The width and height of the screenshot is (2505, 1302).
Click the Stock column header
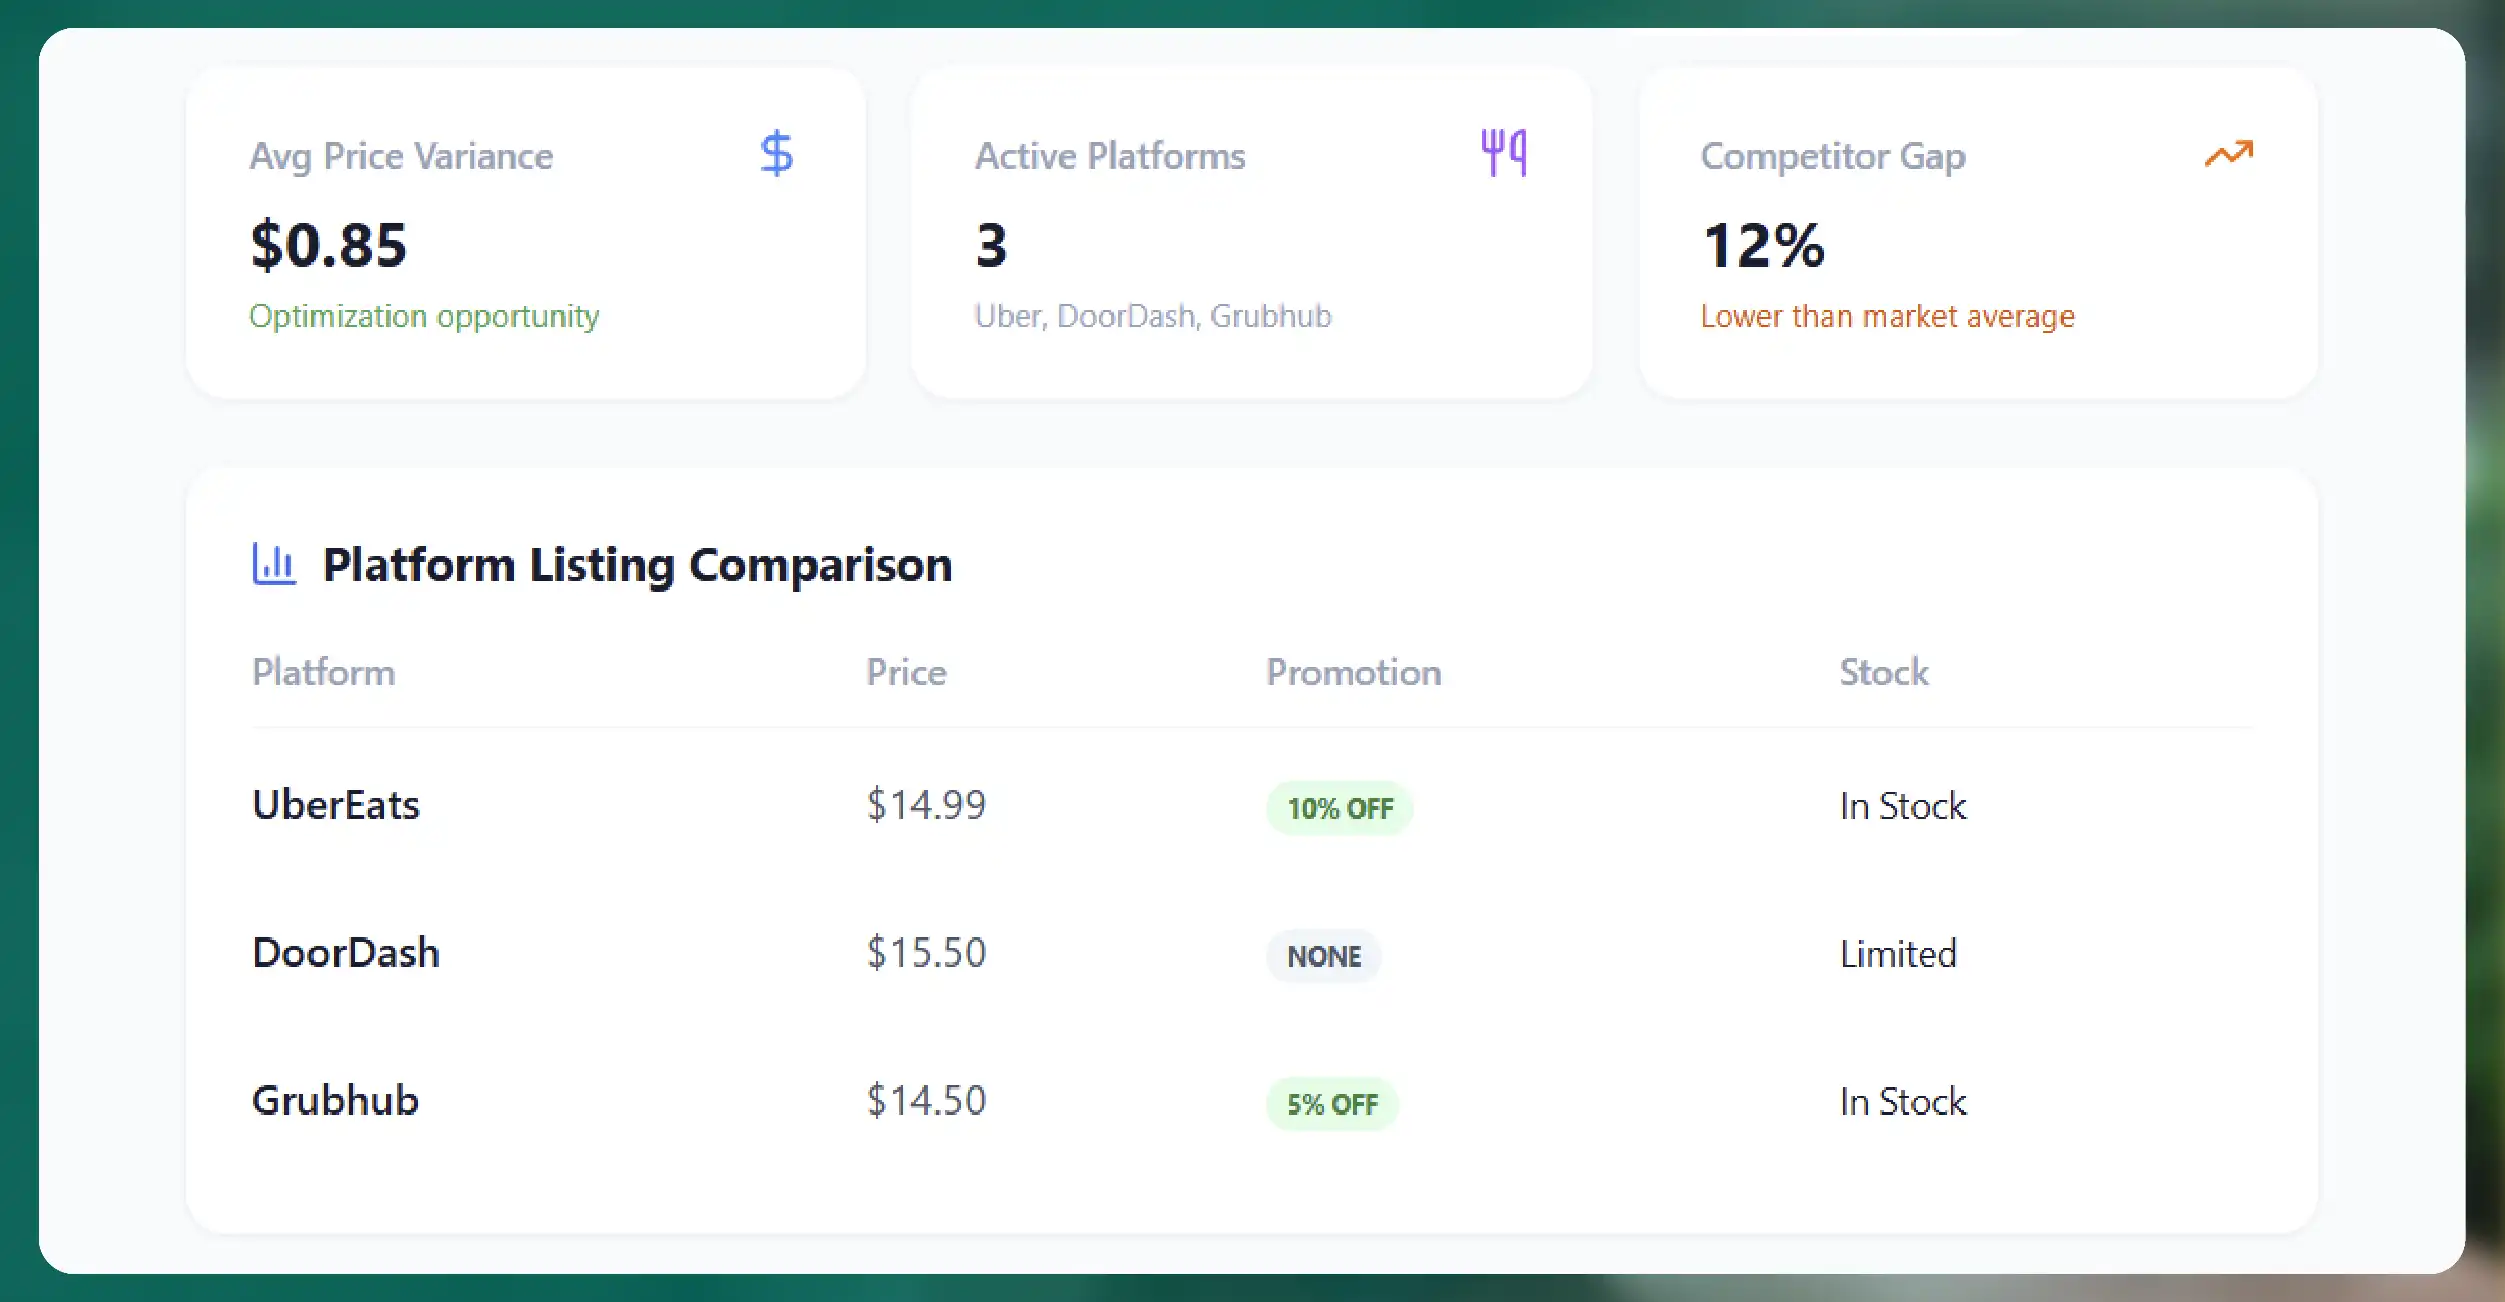click(x=1884, y=672)
